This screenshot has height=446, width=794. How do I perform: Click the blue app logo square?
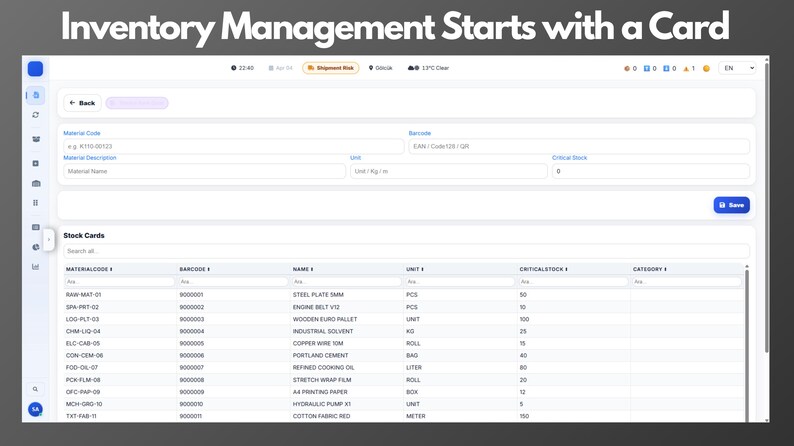35,69
